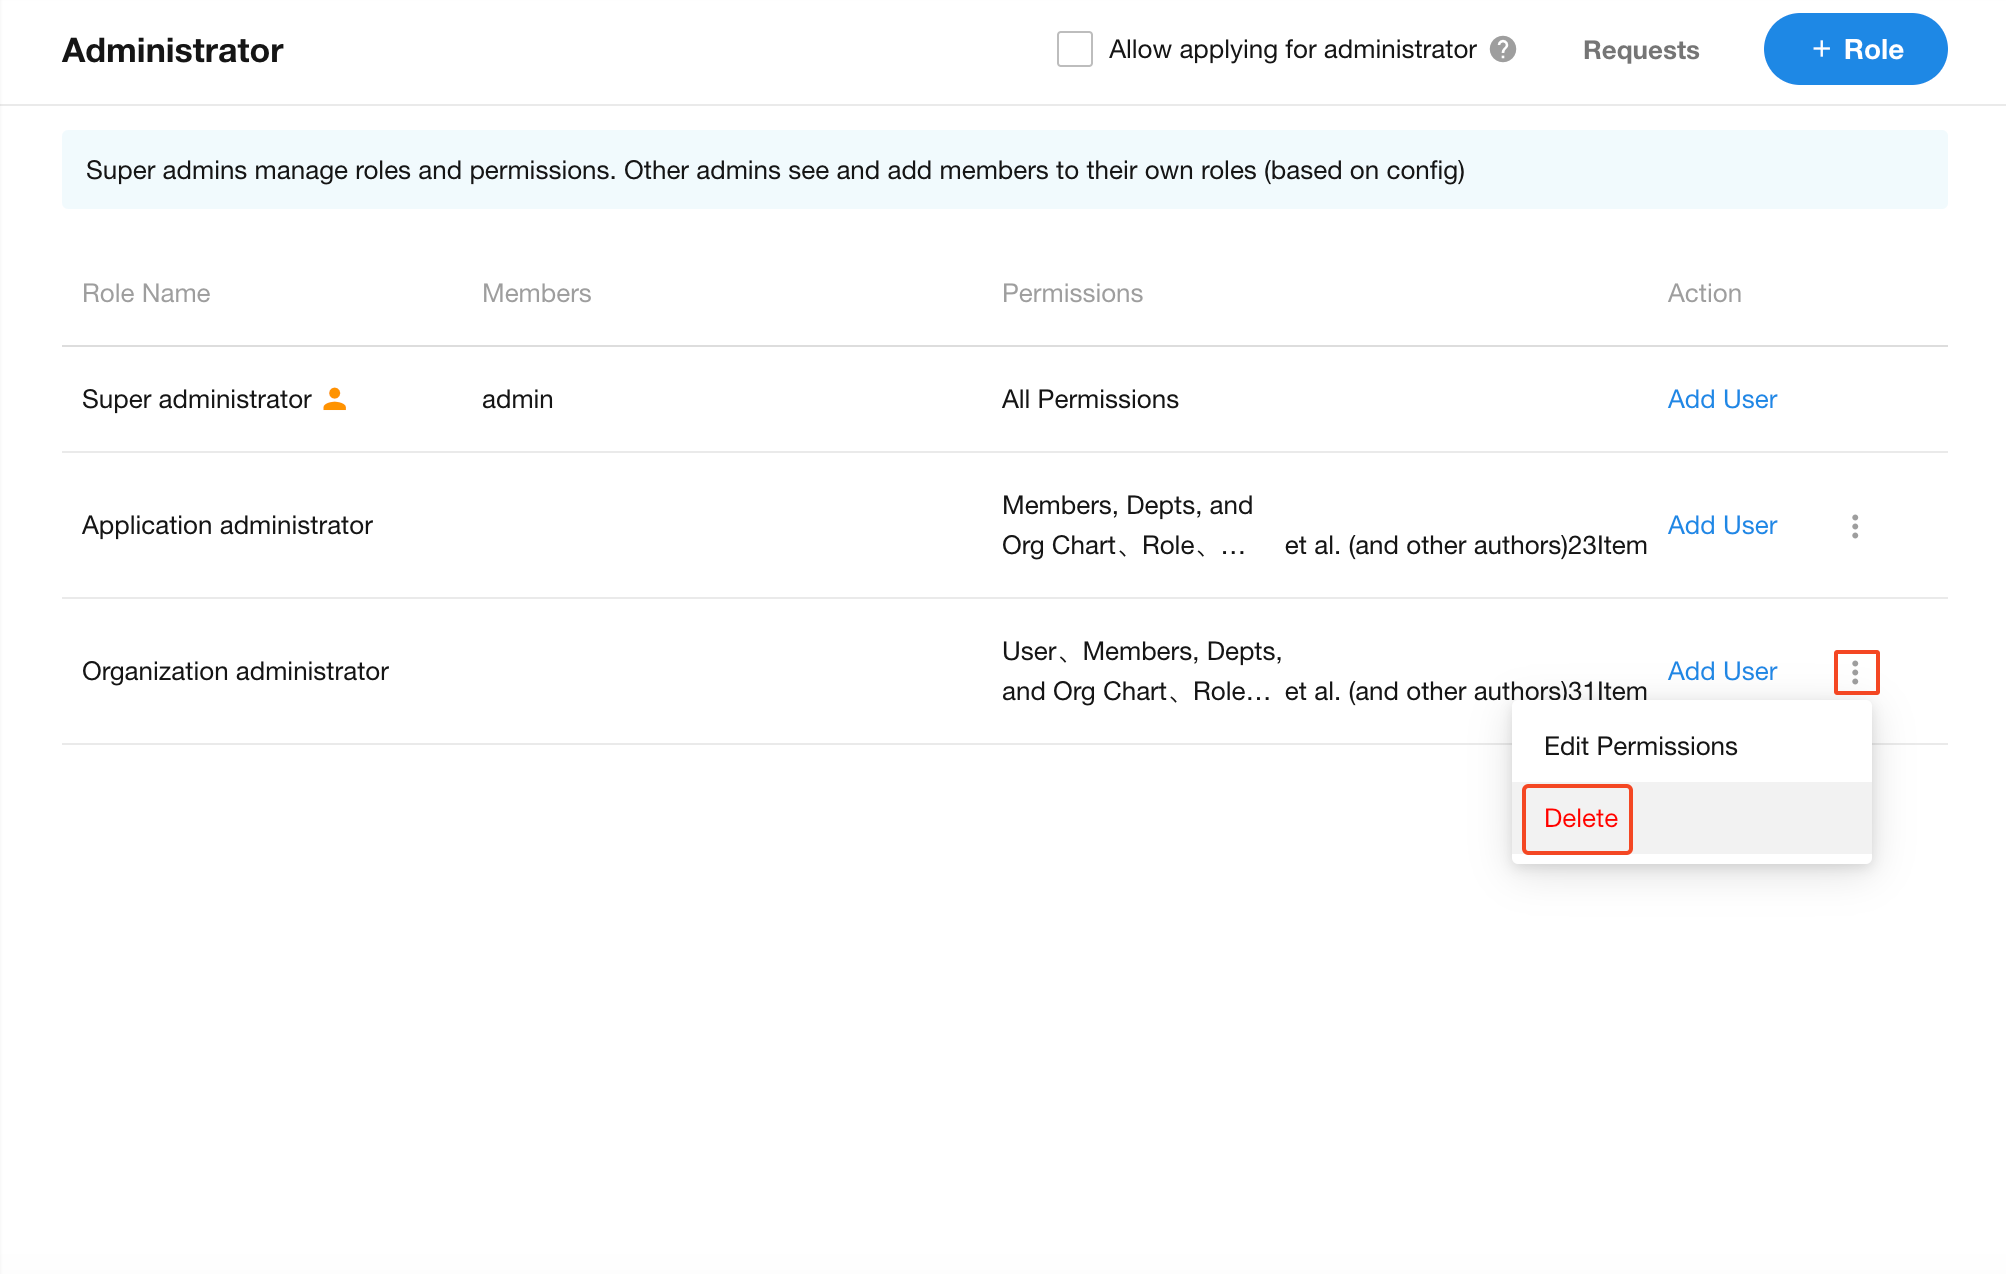2006x1274 pixels.
Task: Click Add User for Organization administrator
Action: point(1722,671)
